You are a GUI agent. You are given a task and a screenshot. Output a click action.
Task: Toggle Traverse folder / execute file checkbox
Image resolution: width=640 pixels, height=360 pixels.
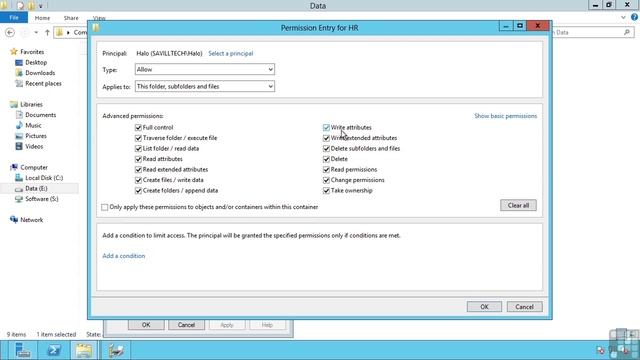(x=138, y=138)
